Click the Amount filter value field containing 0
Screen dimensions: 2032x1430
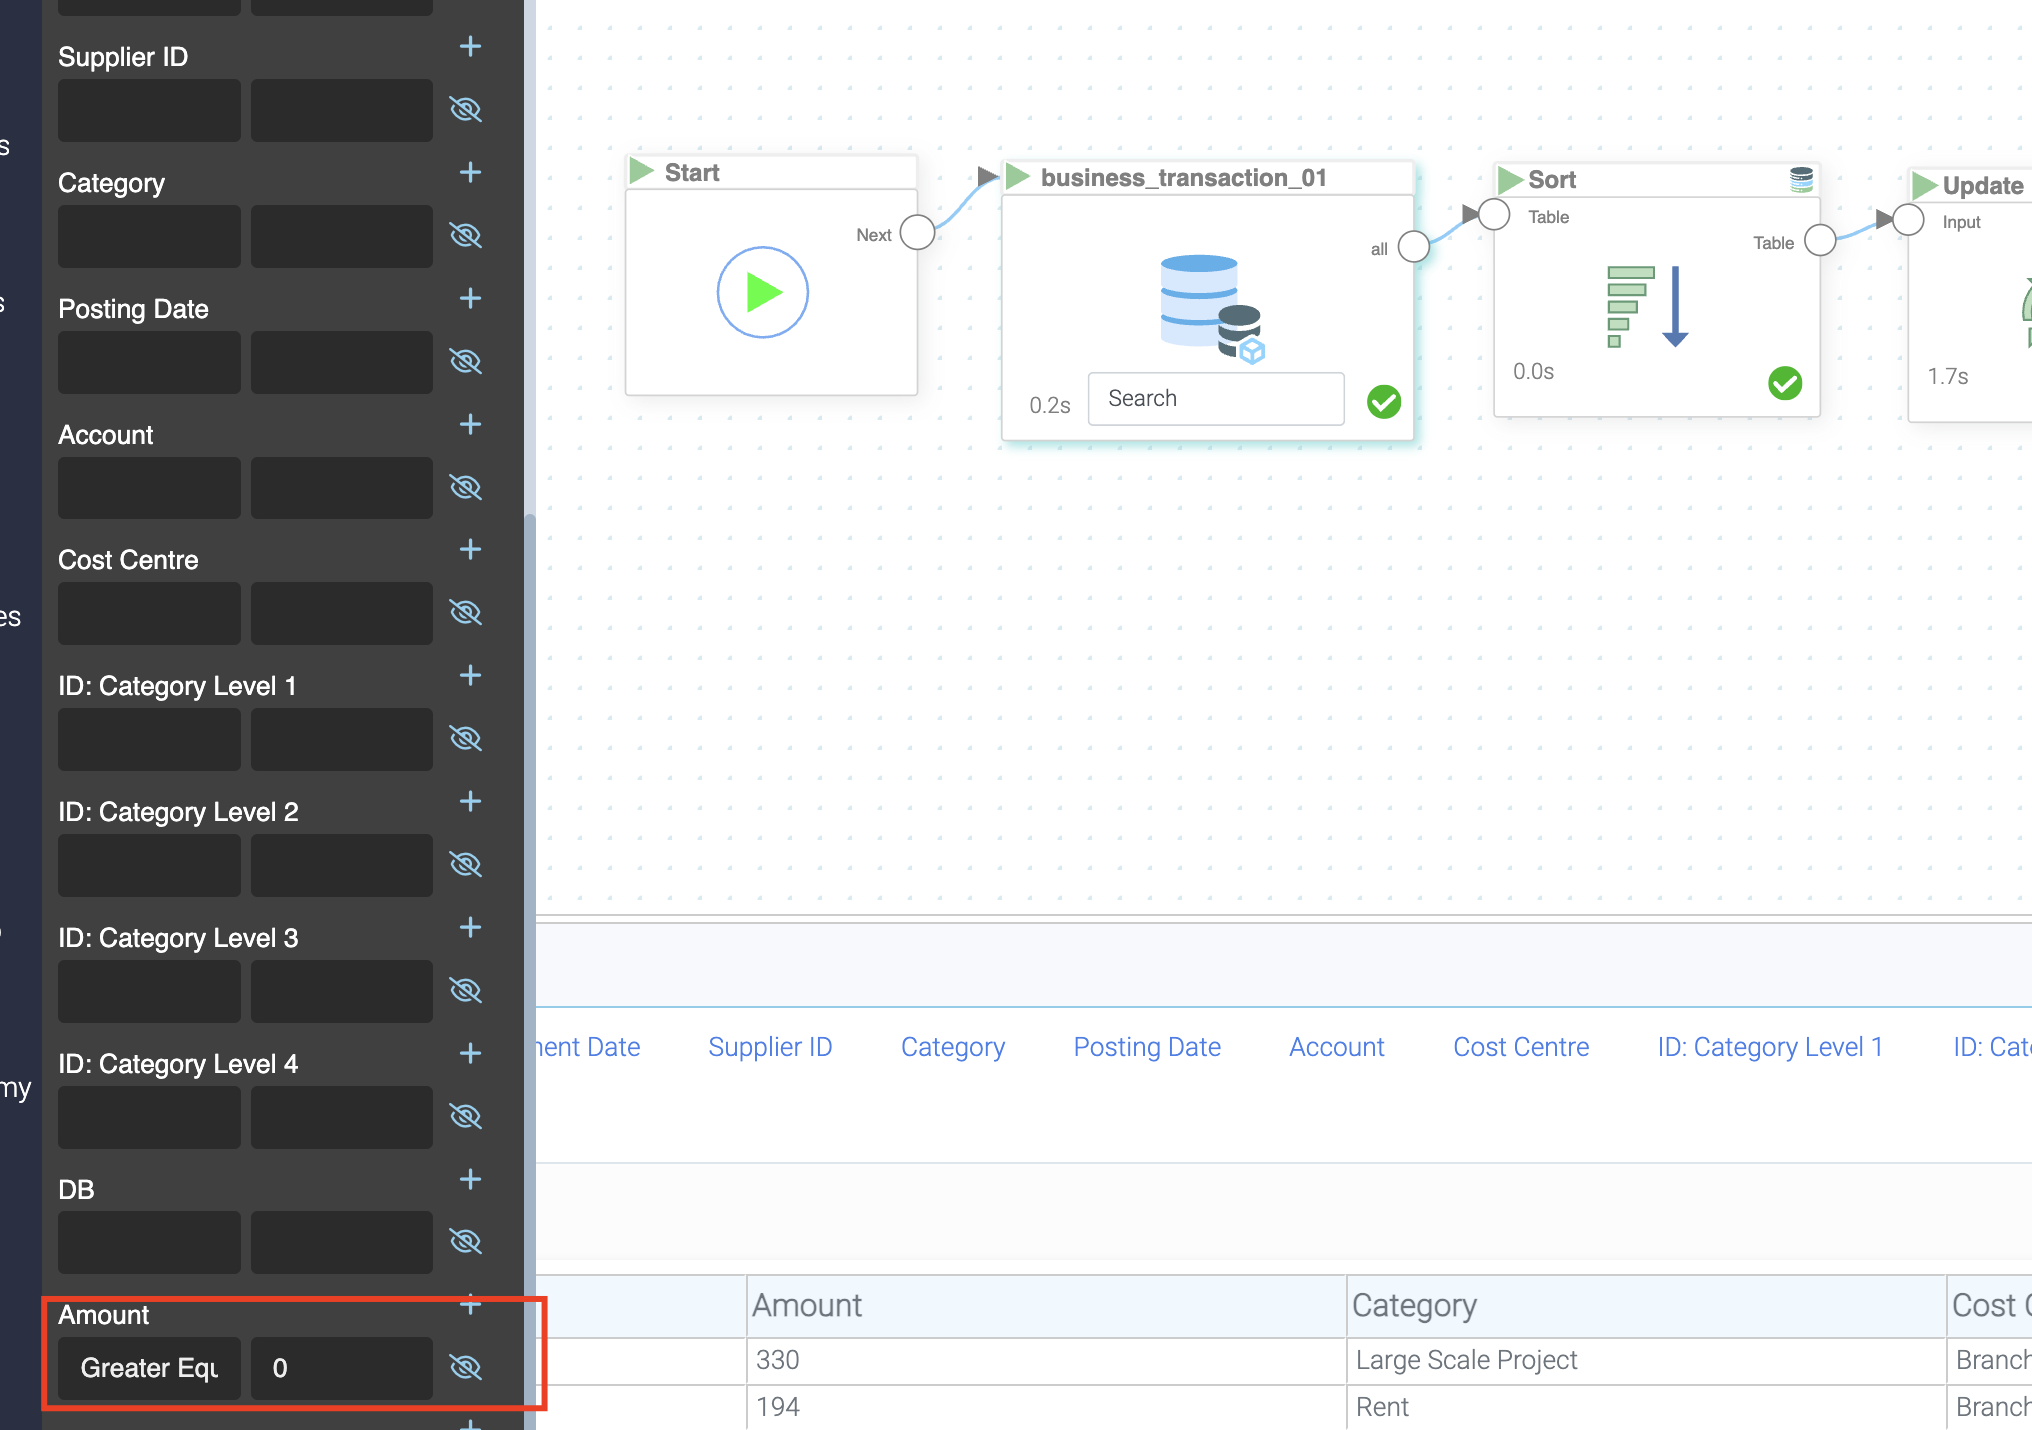(341, 1367)
